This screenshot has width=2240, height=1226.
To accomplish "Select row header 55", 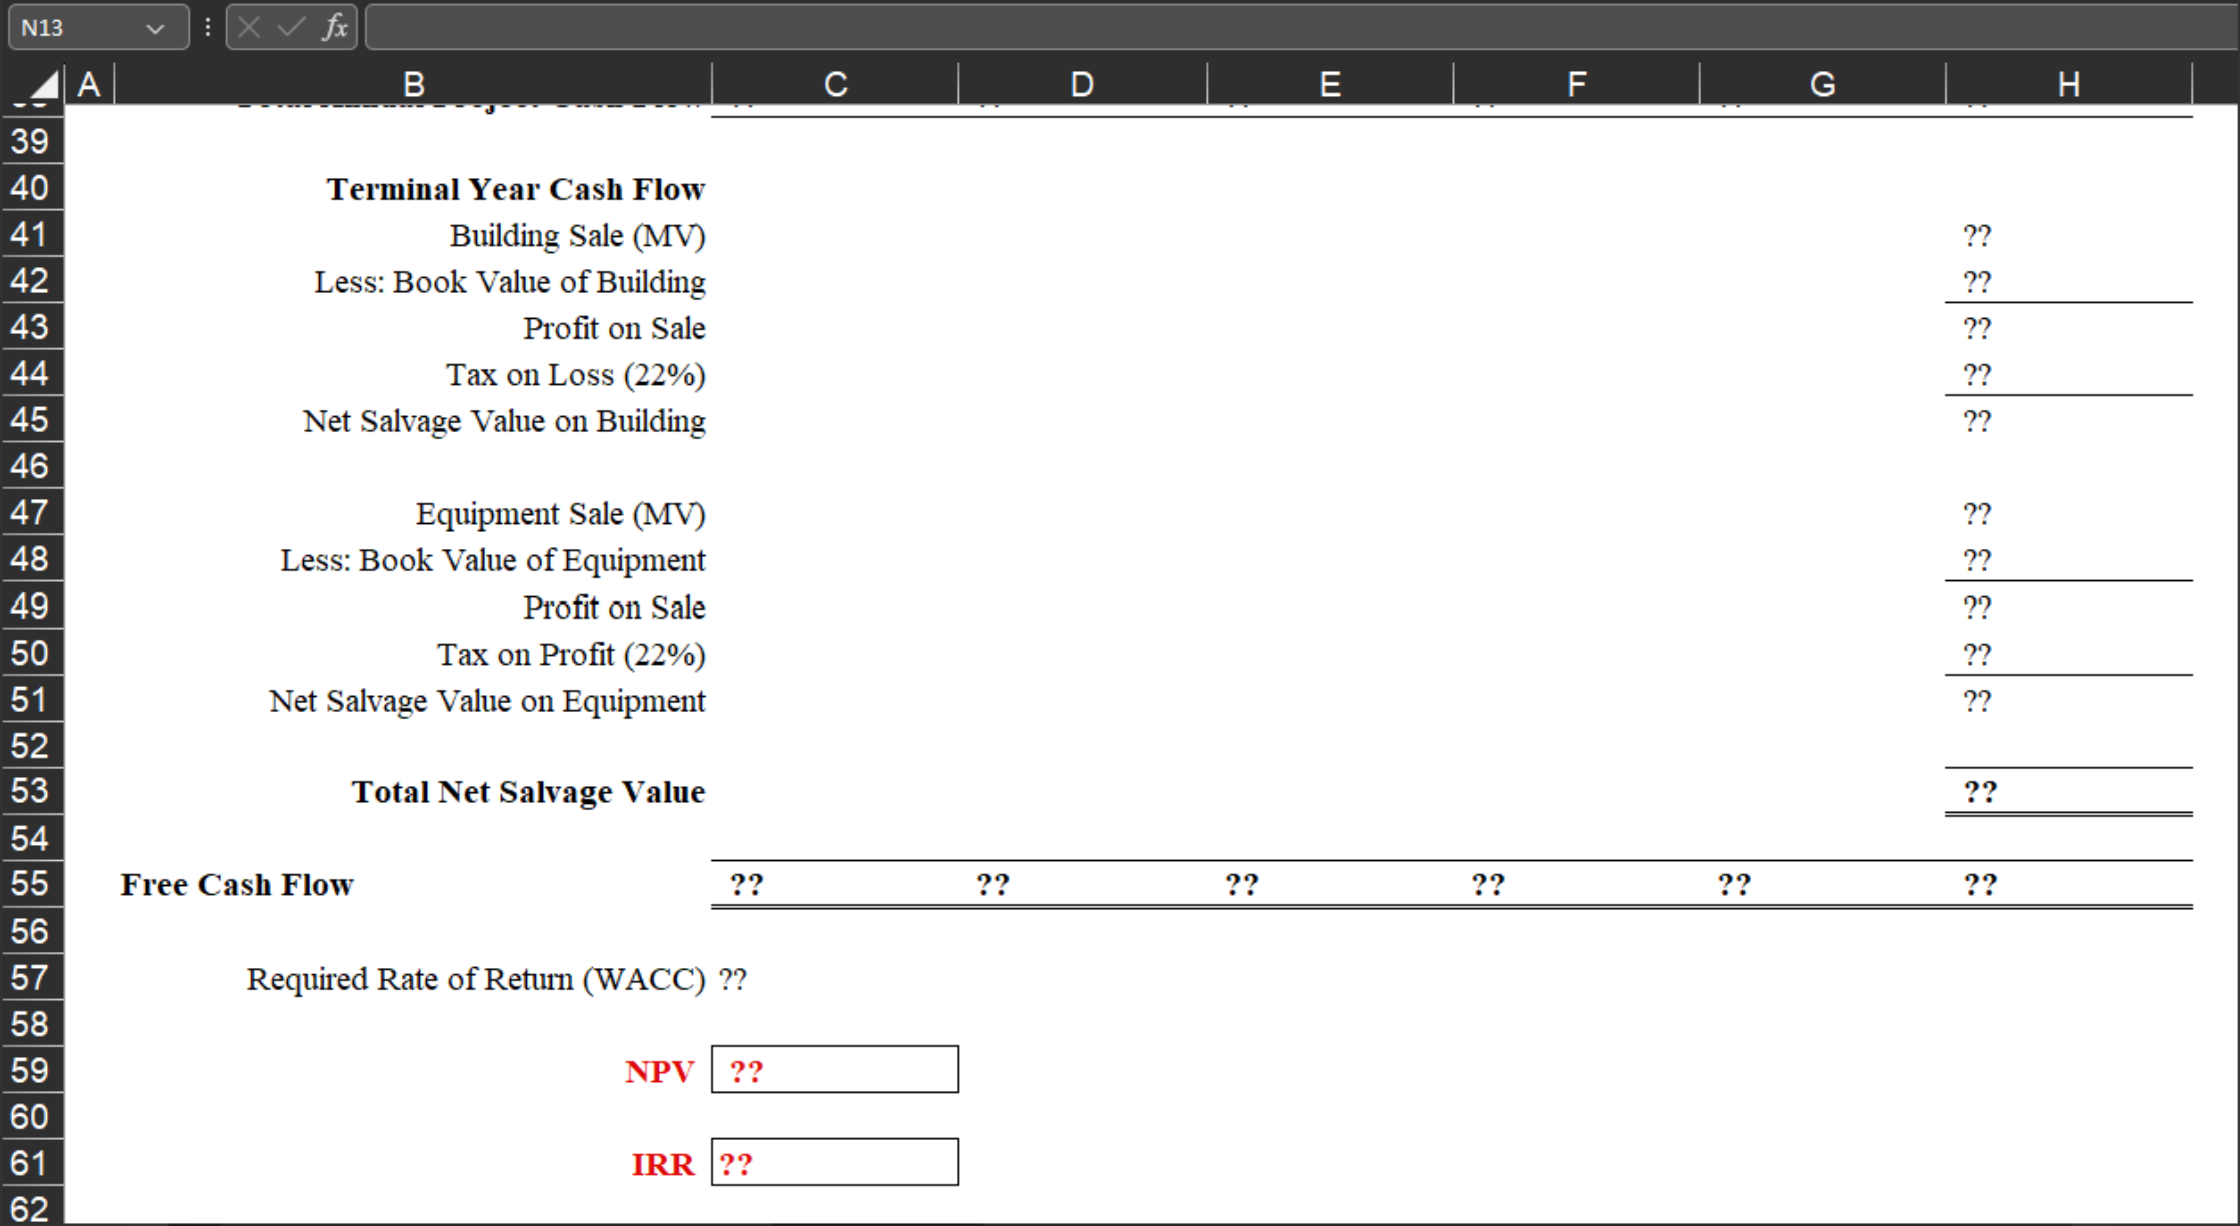I will point(31,883).
